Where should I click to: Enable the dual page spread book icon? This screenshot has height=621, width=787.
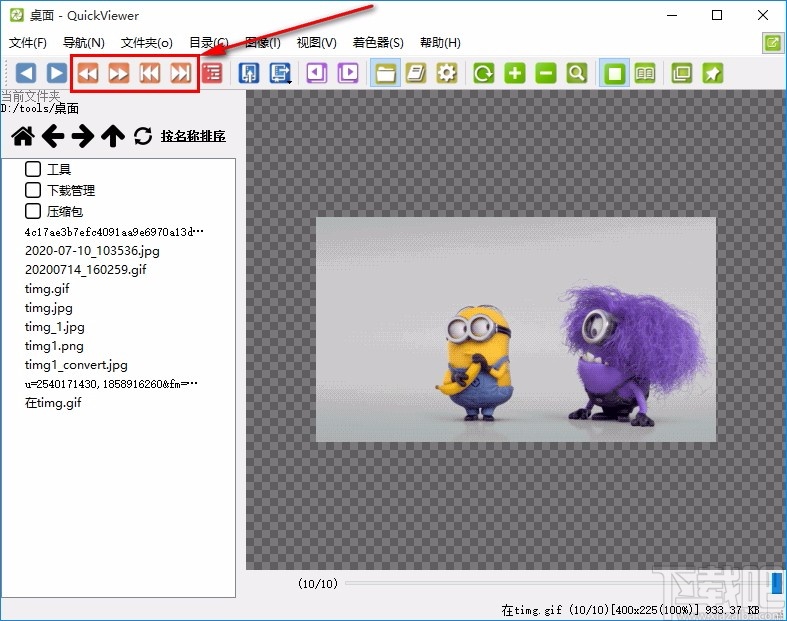click(x=645, y=73)
